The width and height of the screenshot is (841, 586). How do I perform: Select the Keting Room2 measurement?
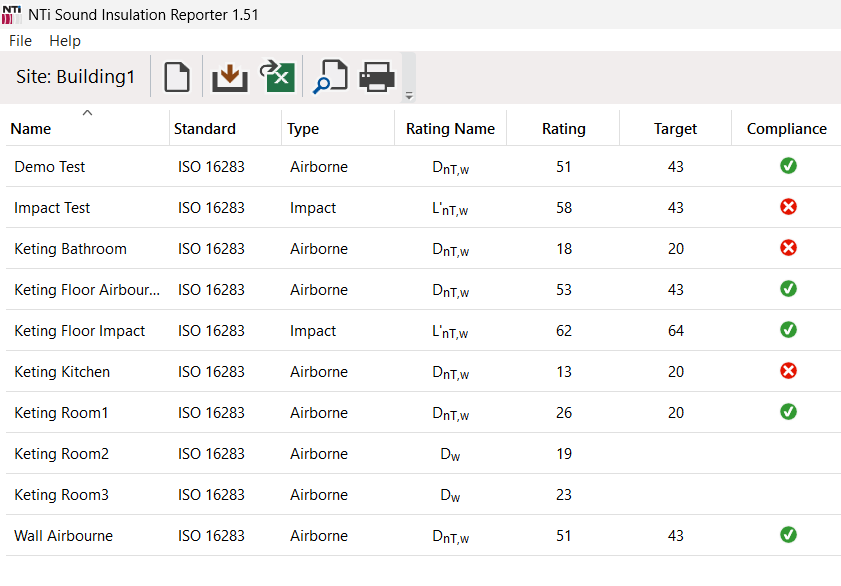click(62, 454)
